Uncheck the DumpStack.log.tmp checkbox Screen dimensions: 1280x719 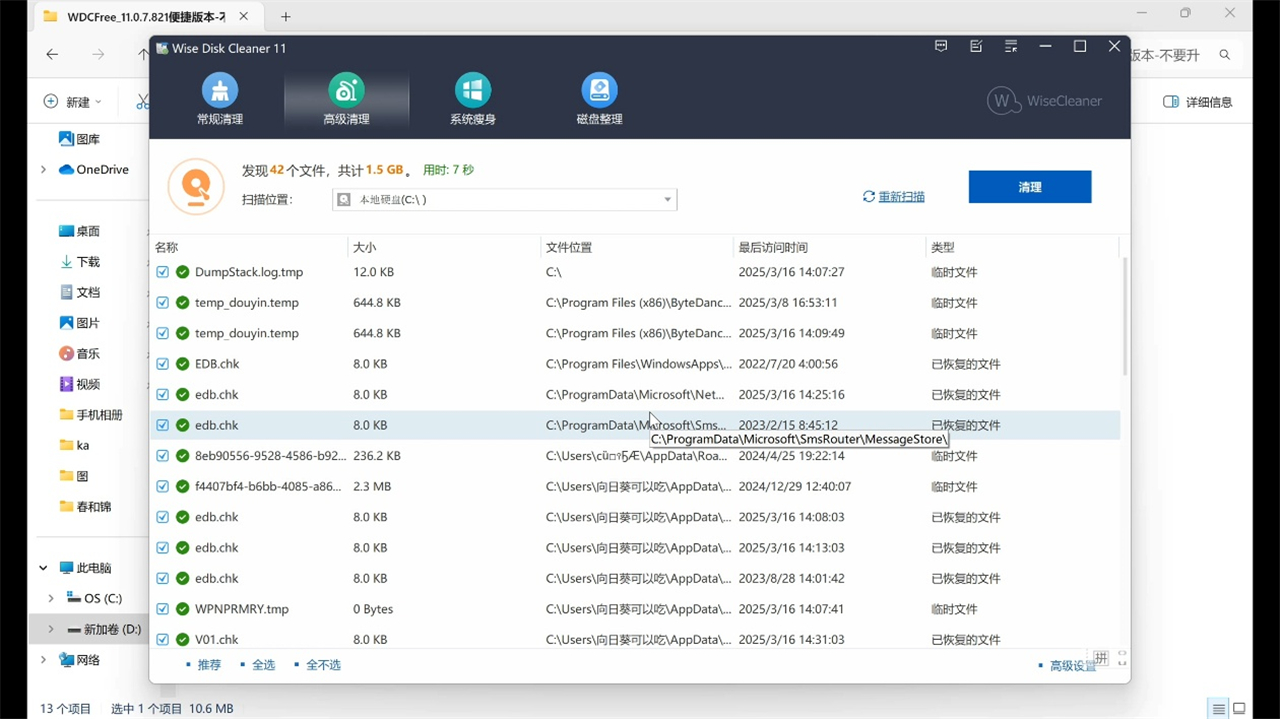click(163, 272)
